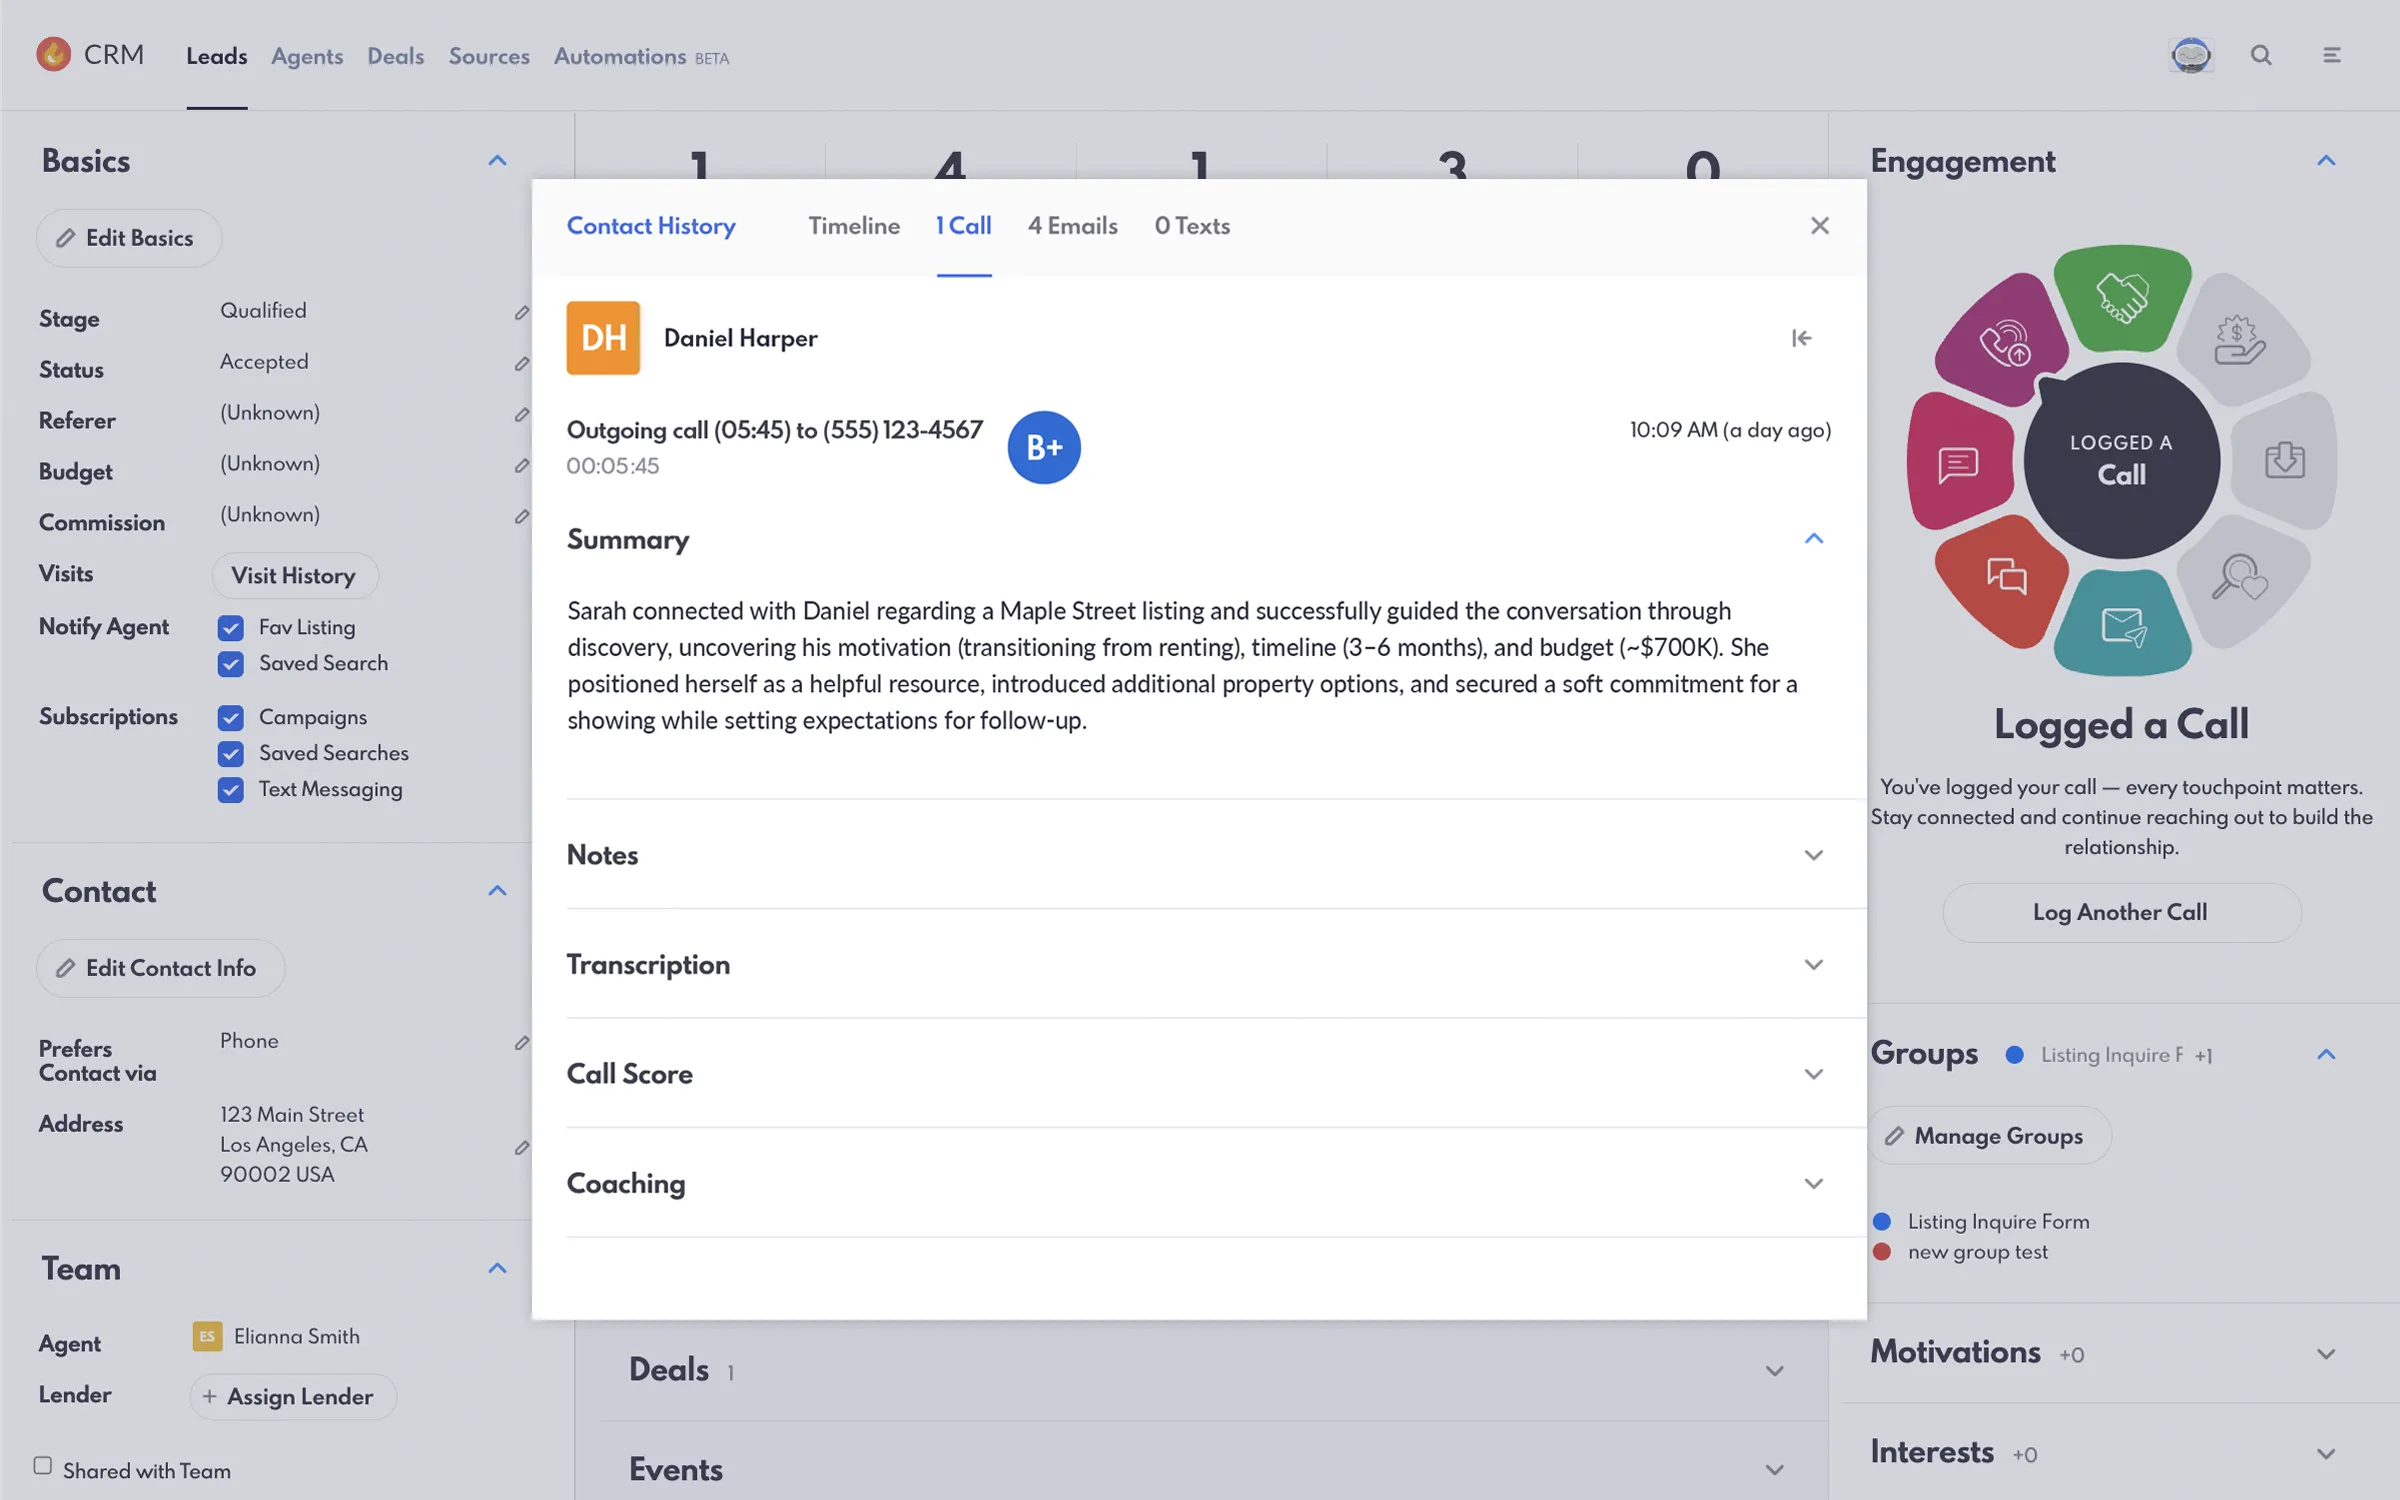Expand the Transcription section
Screen dimensions: 2400x1500
point(1198,965)
